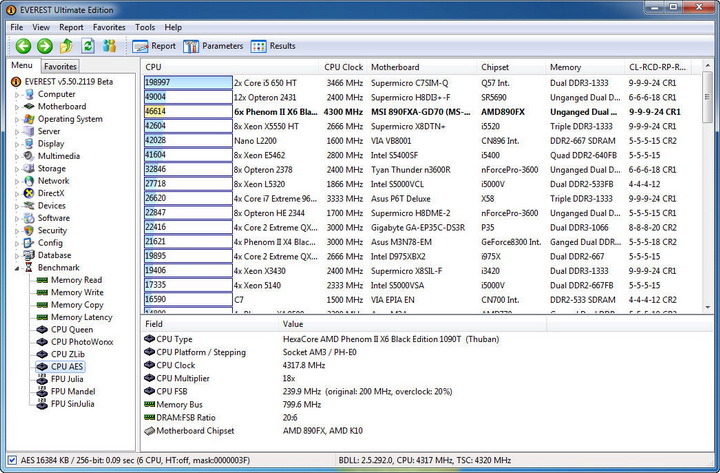The image size is (720, 473).
Task: Select the highlighted 46614 Phenom II score bar
Action: [x=188, y=112]
